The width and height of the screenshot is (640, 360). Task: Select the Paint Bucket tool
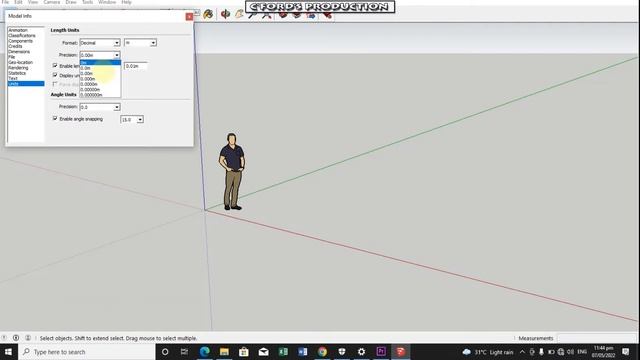click(208, 14)
